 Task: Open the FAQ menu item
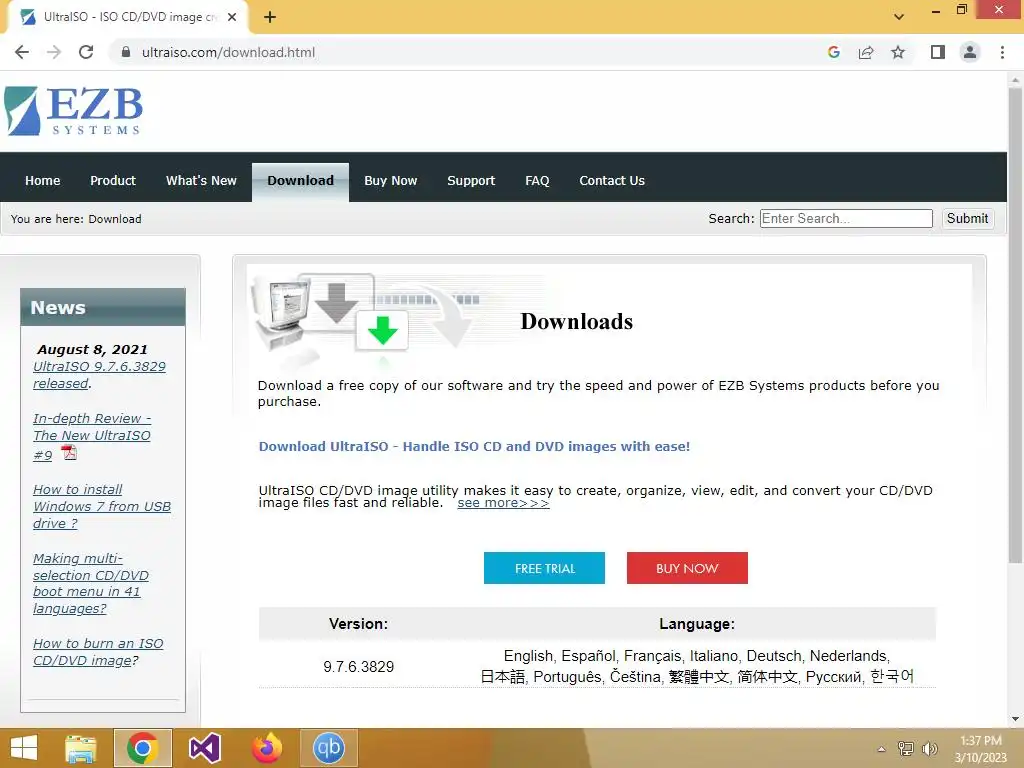(537, 180)
